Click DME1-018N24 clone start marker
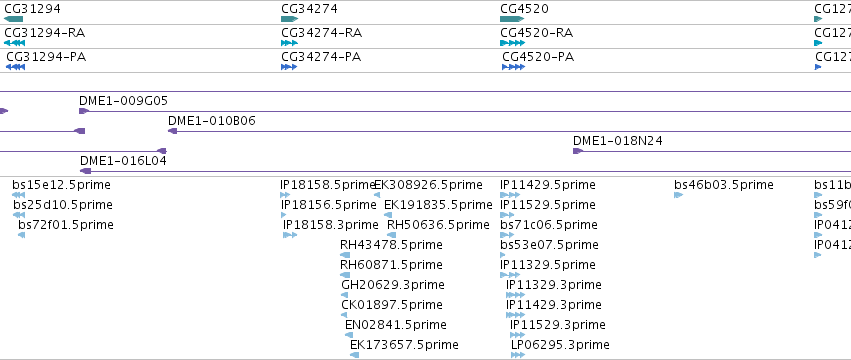The height and width of the screenshot is (360, 851). [577, 151]
